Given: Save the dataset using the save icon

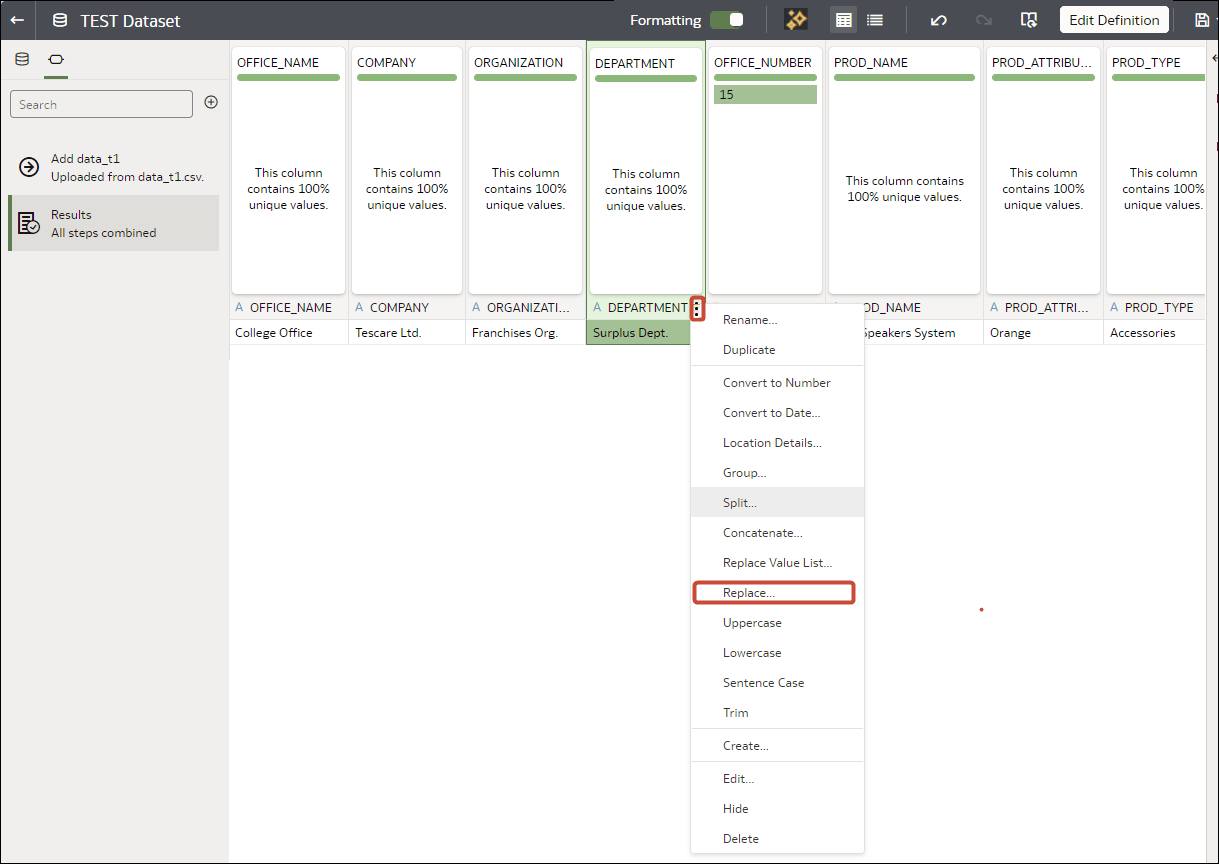Looking at the screenshot, I should coord(1204,19).
